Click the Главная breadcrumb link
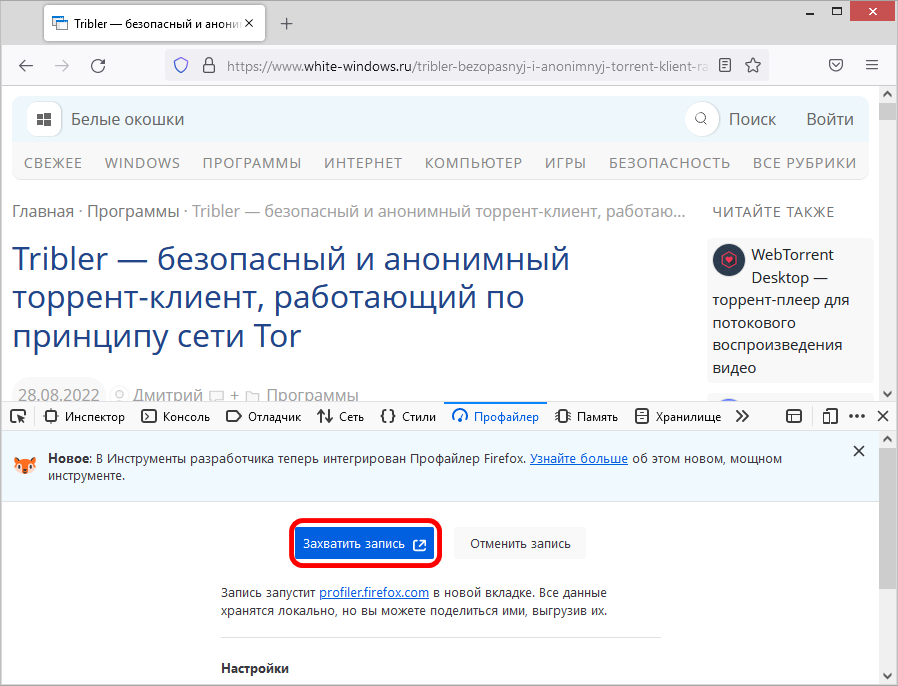 pyautogui.click(x=43, y=211)
